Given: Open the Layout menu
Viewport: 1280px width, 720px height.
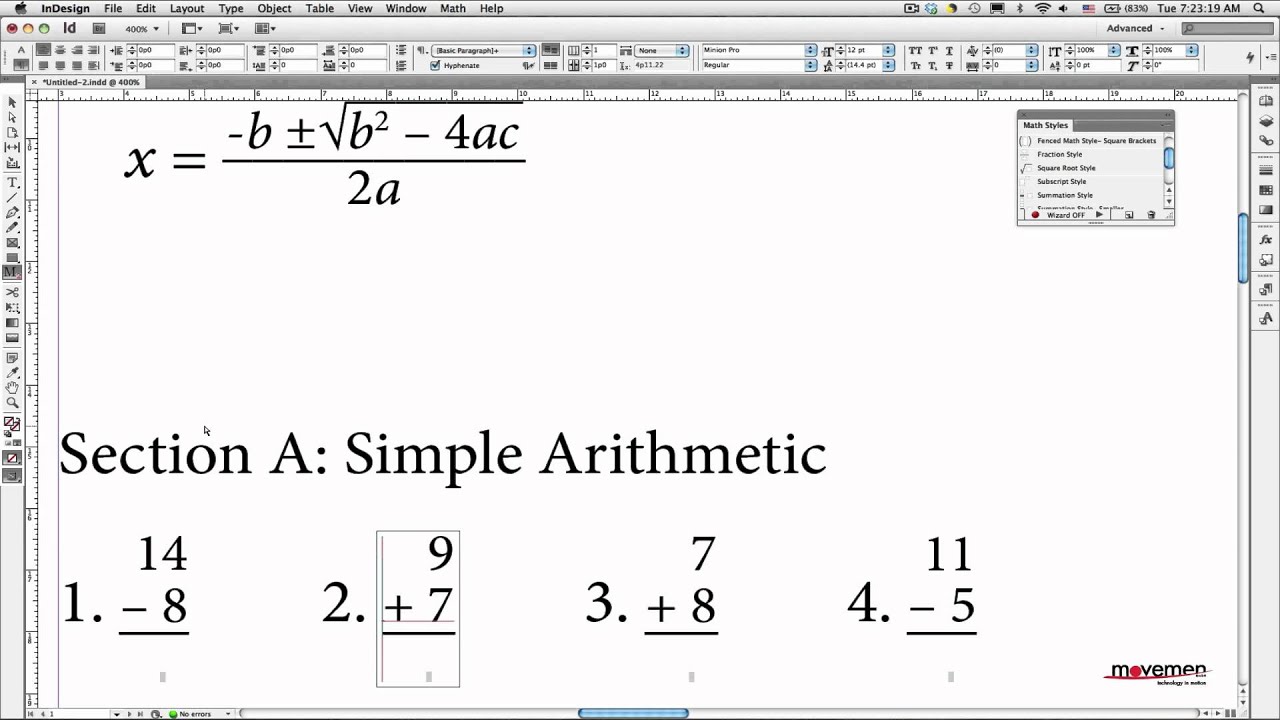Looking at the screenshot, I should pos(187,8).
